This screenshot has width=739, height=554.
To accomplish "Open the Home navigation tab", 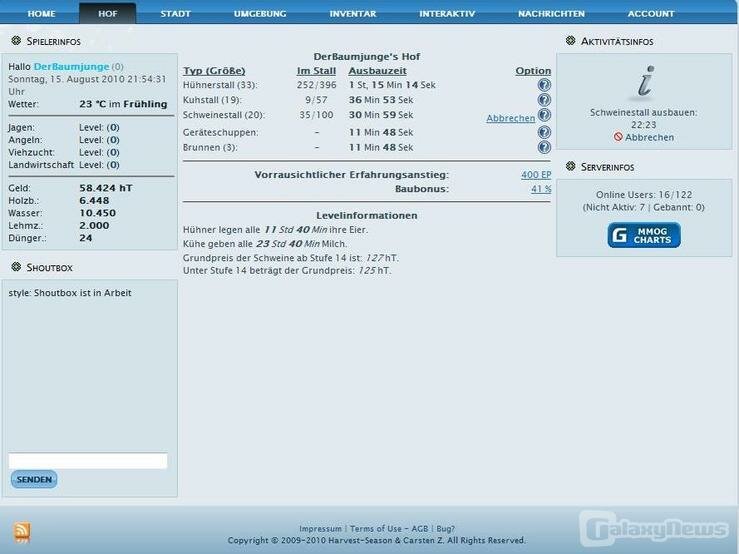I will pos(41,14).
